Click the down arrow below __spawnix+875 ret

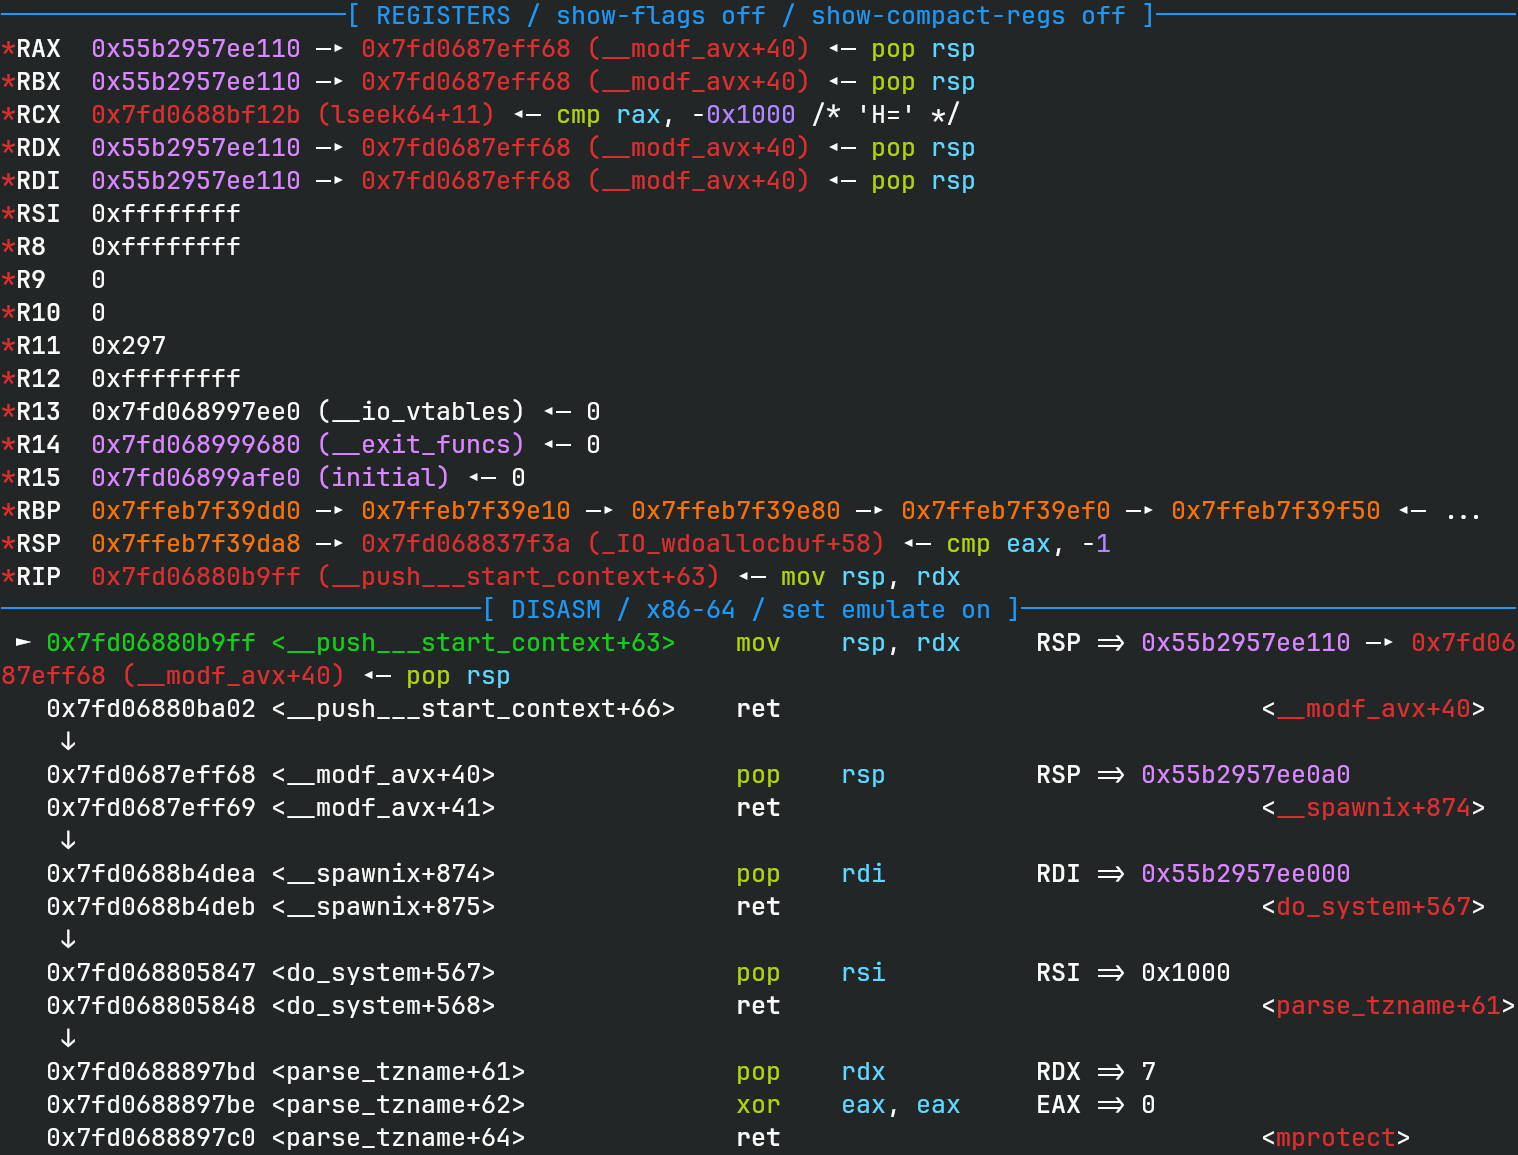[x=68, y=939]
